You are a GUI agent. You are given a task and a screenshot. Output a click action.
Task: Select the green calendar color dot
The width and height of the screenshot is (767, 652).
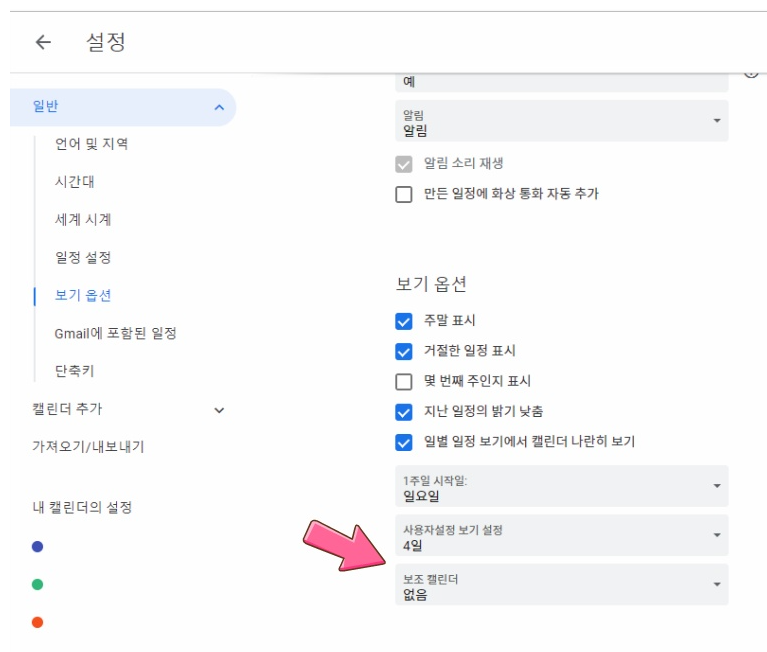37,584
